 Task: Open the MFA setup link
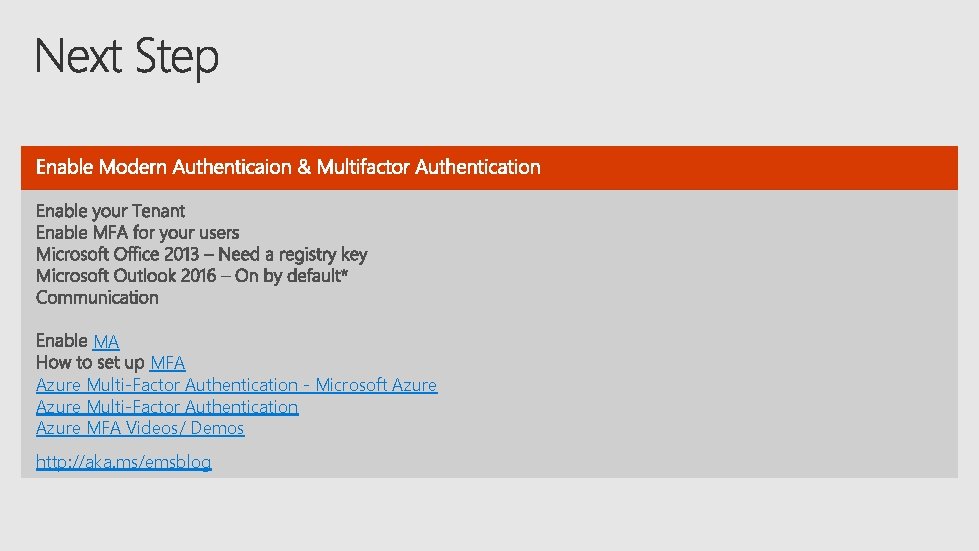(167, 363)
